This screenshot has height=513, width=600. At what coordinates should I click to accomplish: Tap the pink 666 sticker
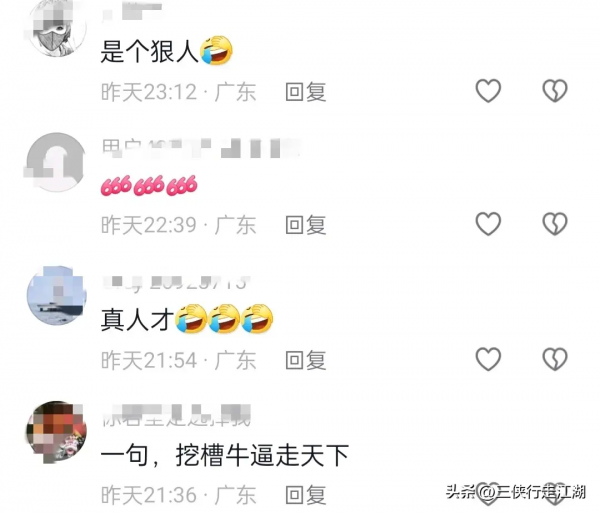coord(149,186)
